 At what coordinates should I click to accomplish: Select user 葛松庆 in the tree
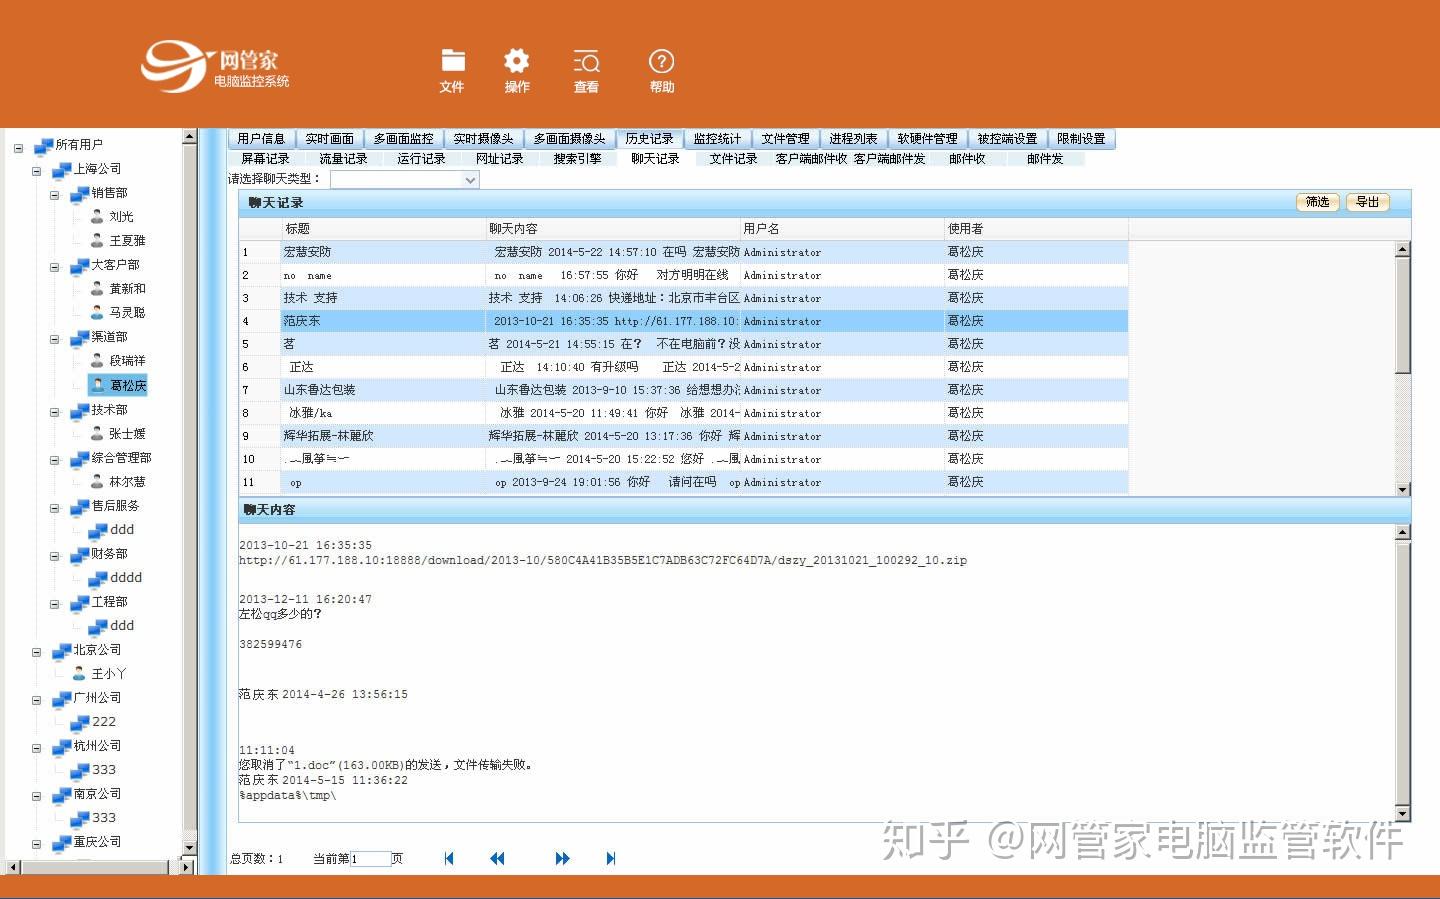[118, 385]
